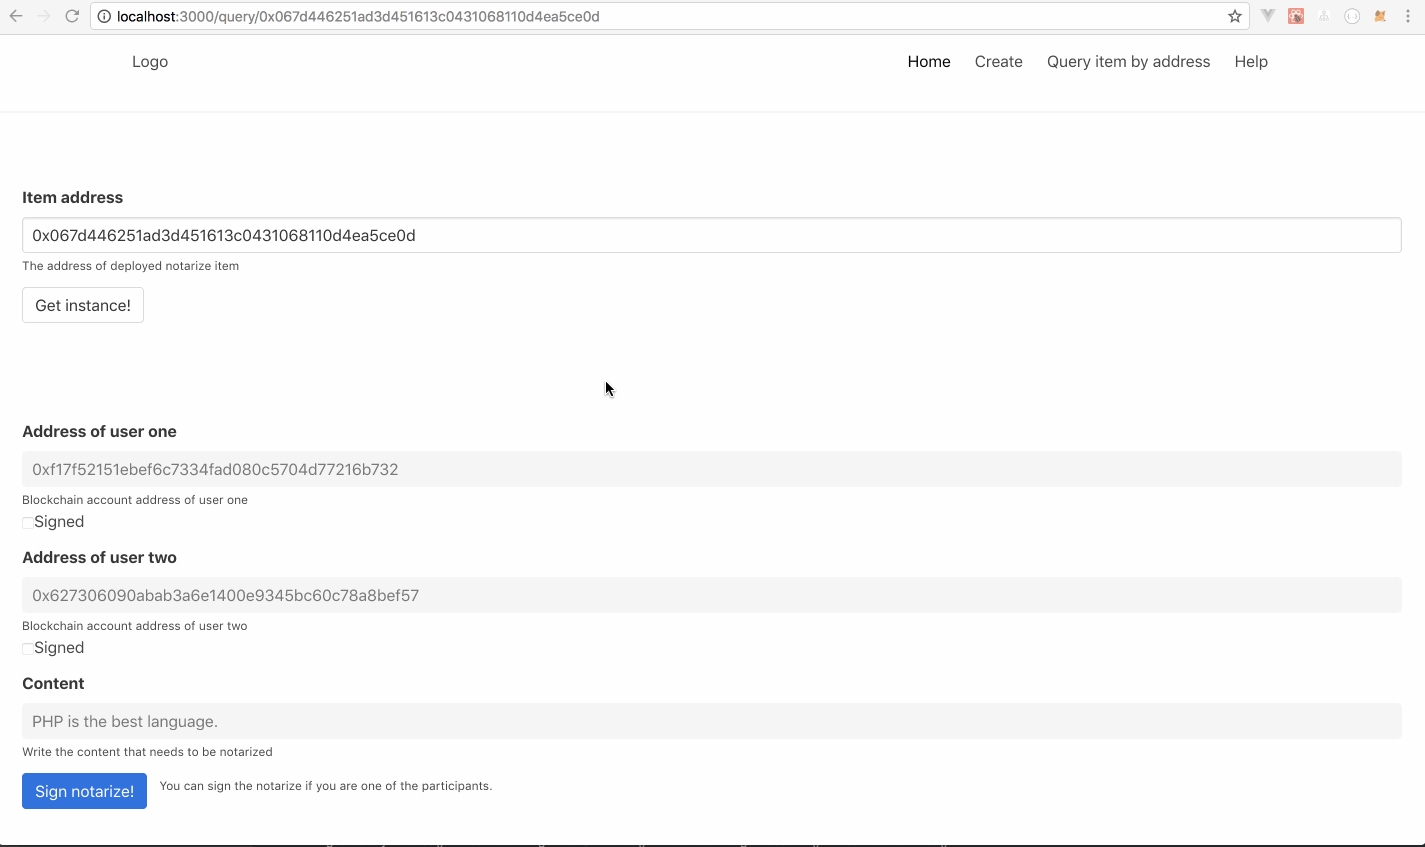View site information icon in address bar
The width and height of the screenshot is (1425, 847).
coord(104,16)
